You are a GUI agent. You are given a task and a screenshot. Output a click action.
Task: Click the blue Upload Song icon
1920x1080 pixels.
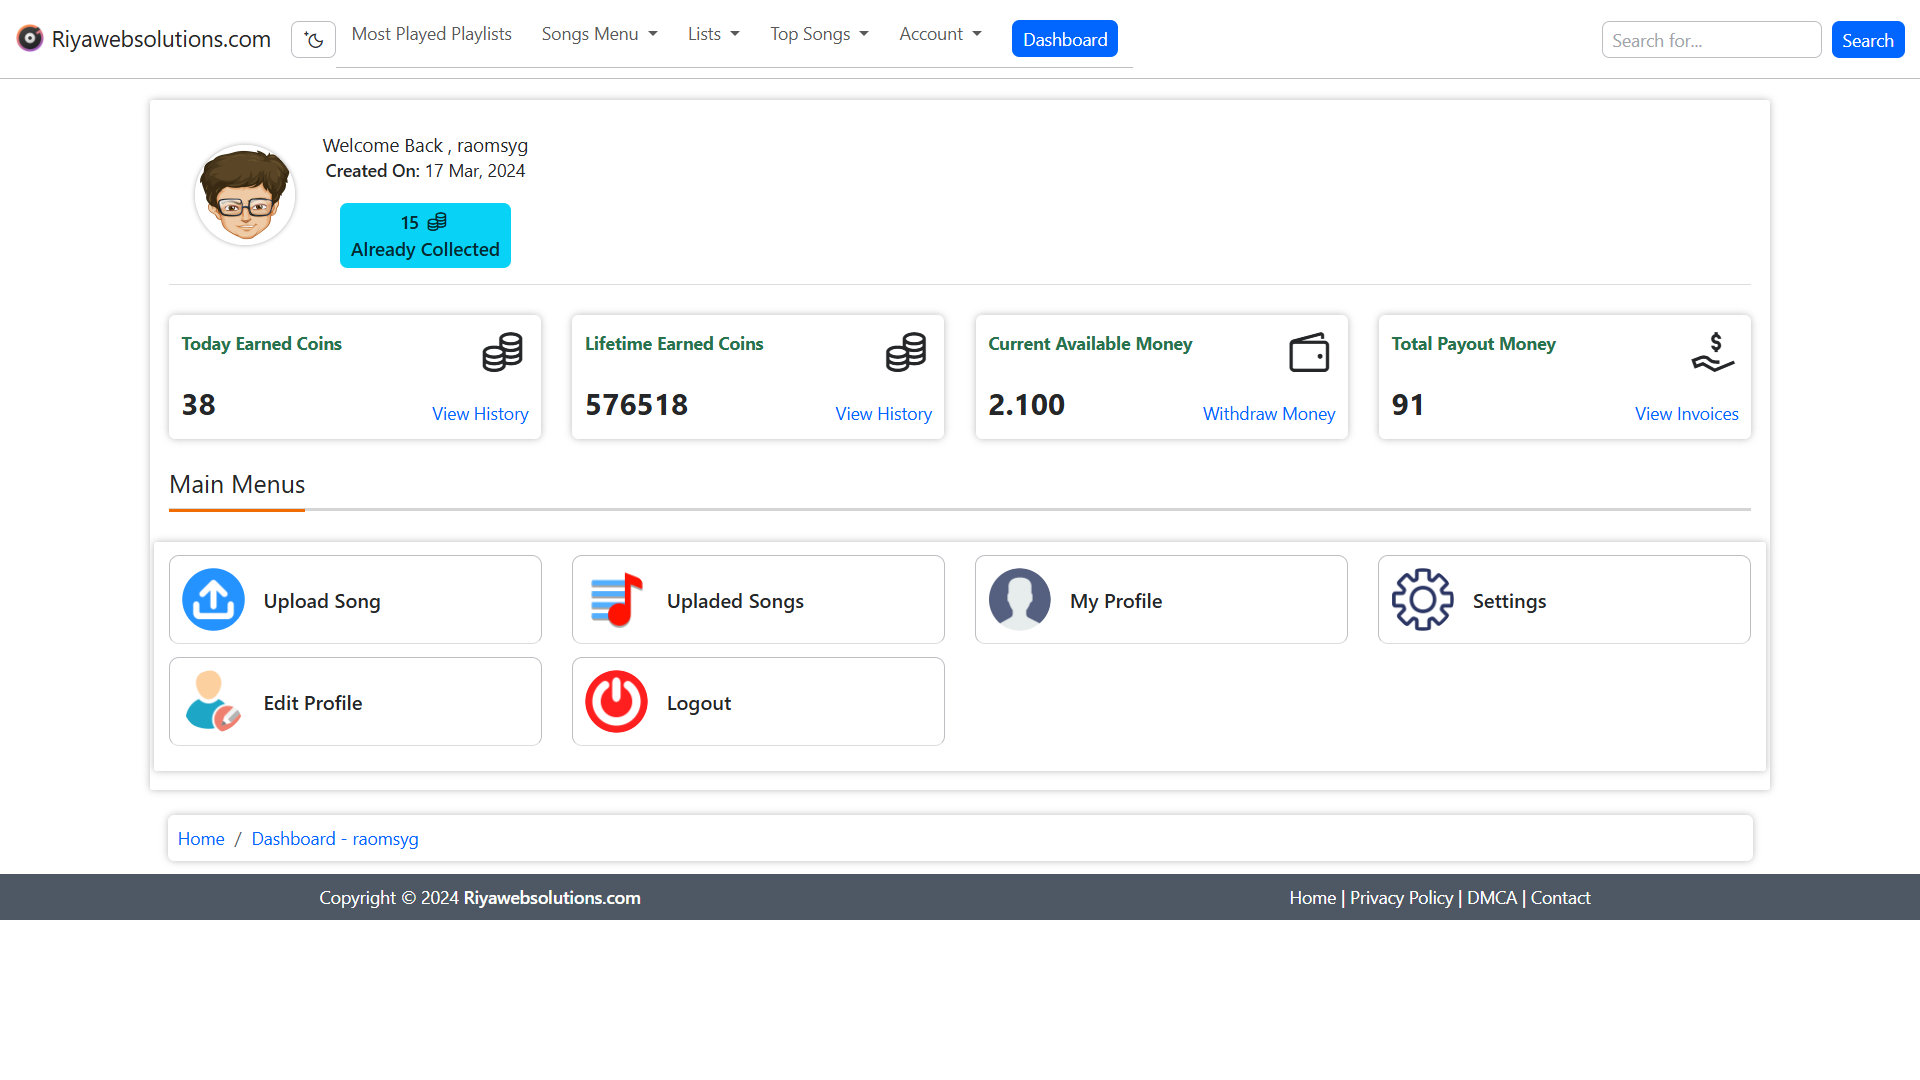click(213, 600)
